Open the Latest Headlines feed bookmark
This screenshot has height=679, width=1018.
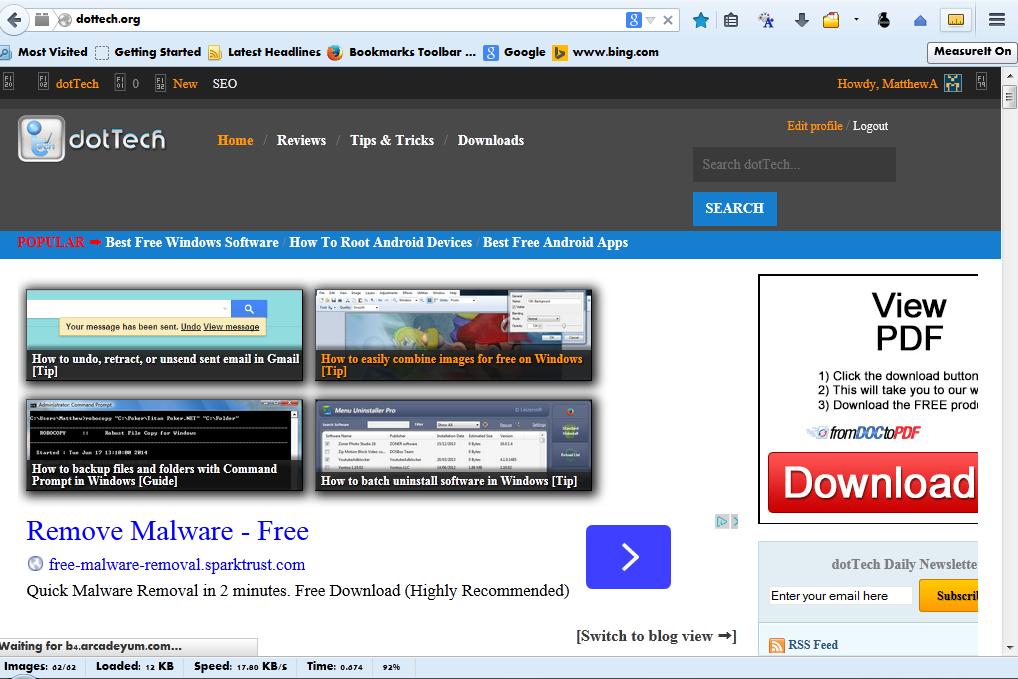tap(264, 52)
